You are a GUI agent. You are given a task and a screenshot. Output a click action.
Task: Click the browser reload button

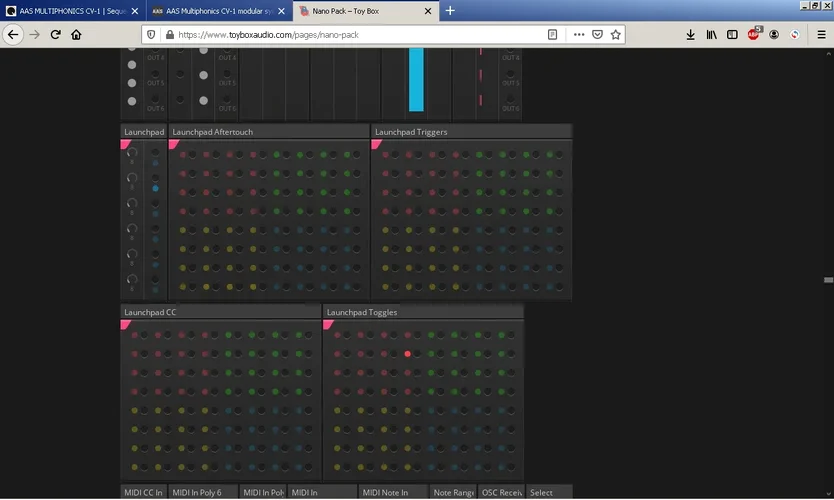coord(56,34)
